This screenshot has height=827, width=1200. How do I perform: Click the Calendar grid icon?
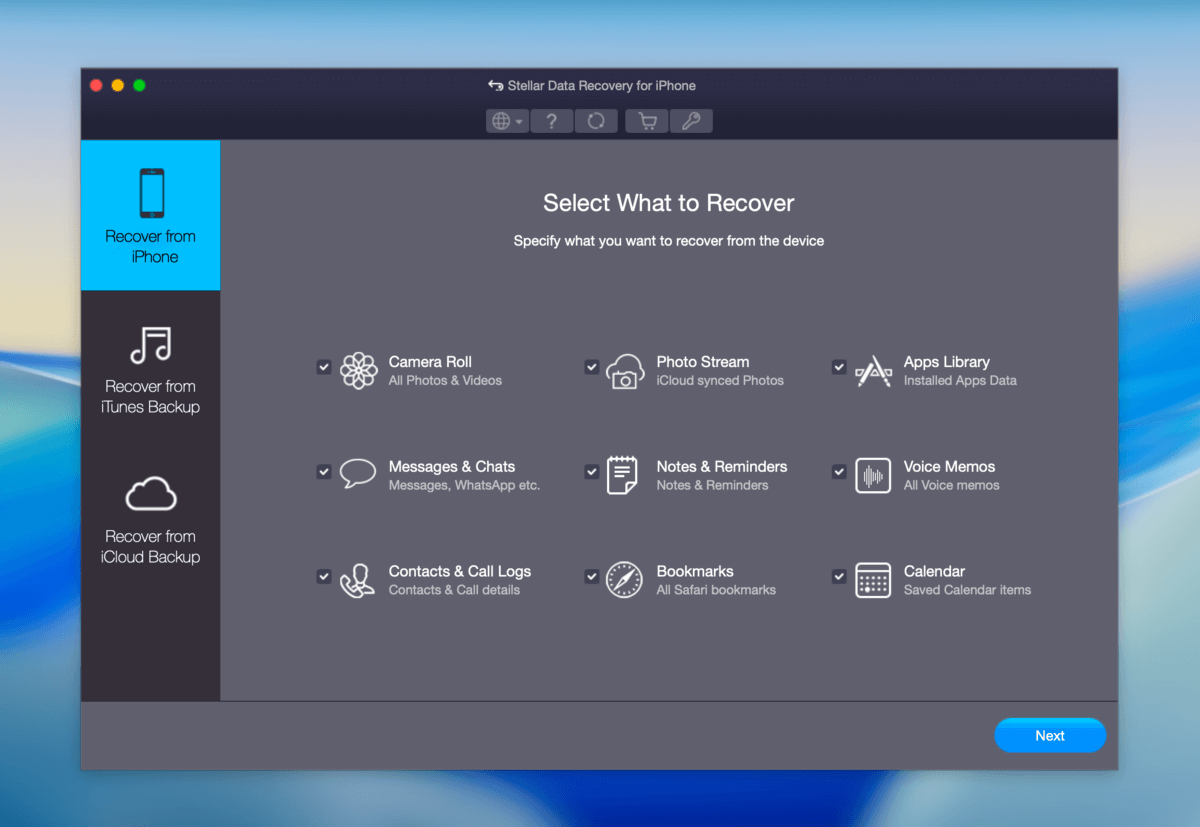click(873, 580)
